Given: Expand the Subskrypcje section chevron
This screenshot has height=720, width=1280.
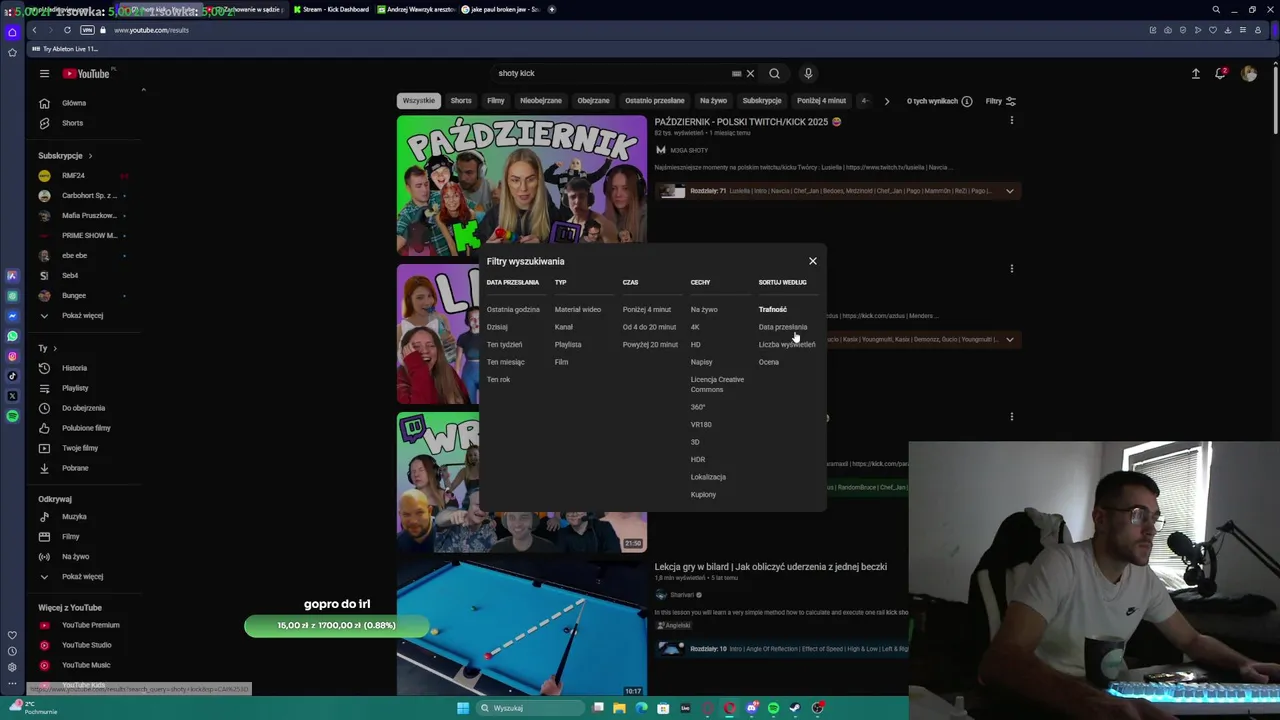Looking at the screenshot, I should pyautogui.click(x=90, y=156).
